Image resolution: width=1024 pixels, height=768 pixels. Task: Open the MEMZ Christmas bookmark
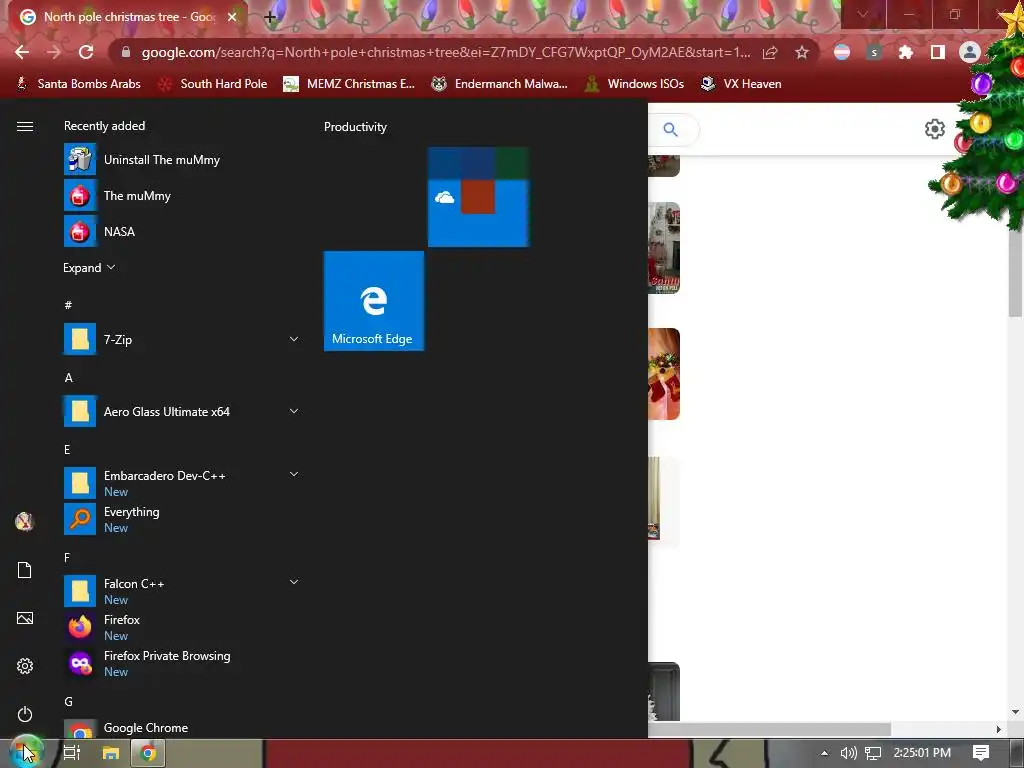point(349,84)
